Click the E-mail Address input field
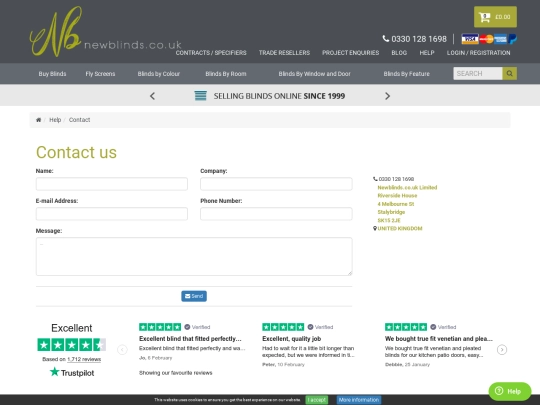The height and width of the screenshot is (405, 540). pyautogui.click(x=112, y=214)
